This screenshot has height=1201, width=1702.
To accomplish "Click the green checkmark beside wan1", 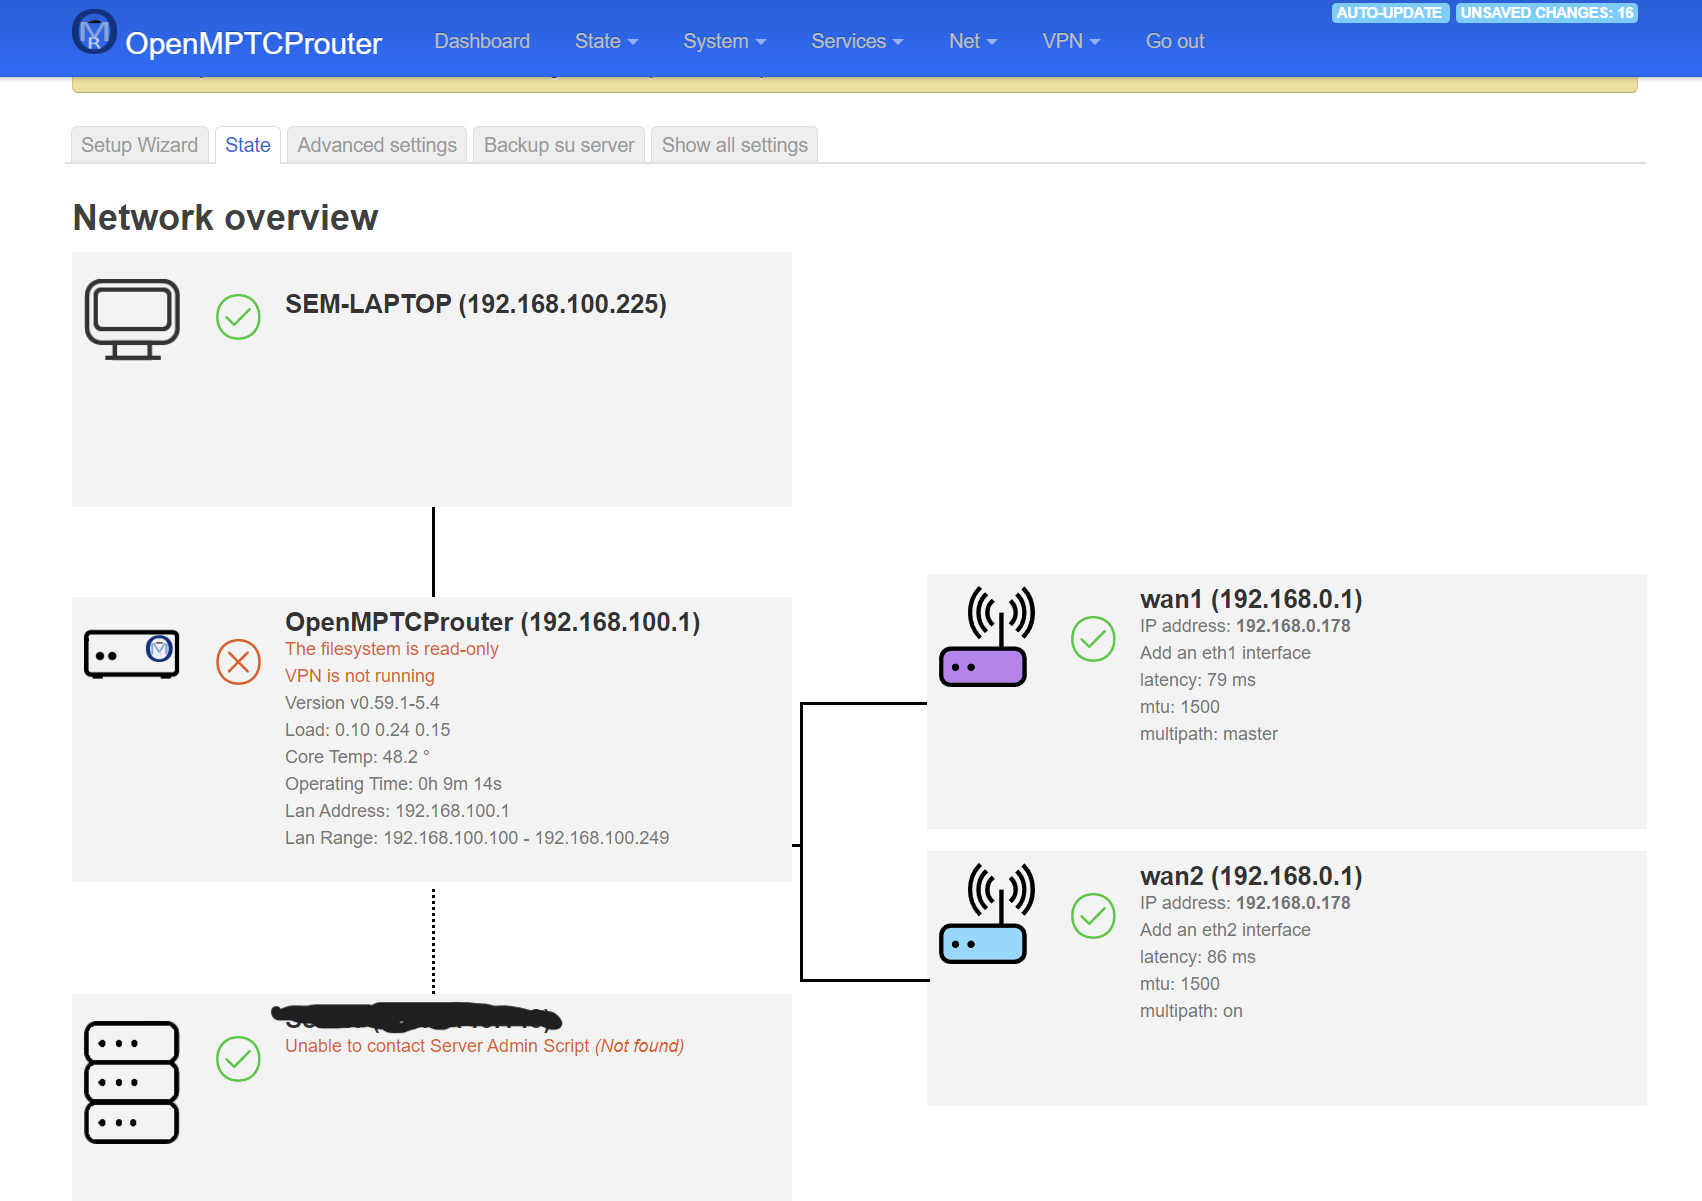I will [1093, 639].
